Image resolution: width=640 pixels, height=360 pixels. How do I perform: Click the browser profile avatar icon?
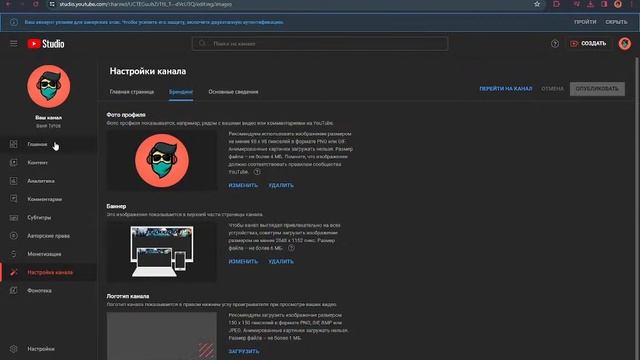[618, 4]
